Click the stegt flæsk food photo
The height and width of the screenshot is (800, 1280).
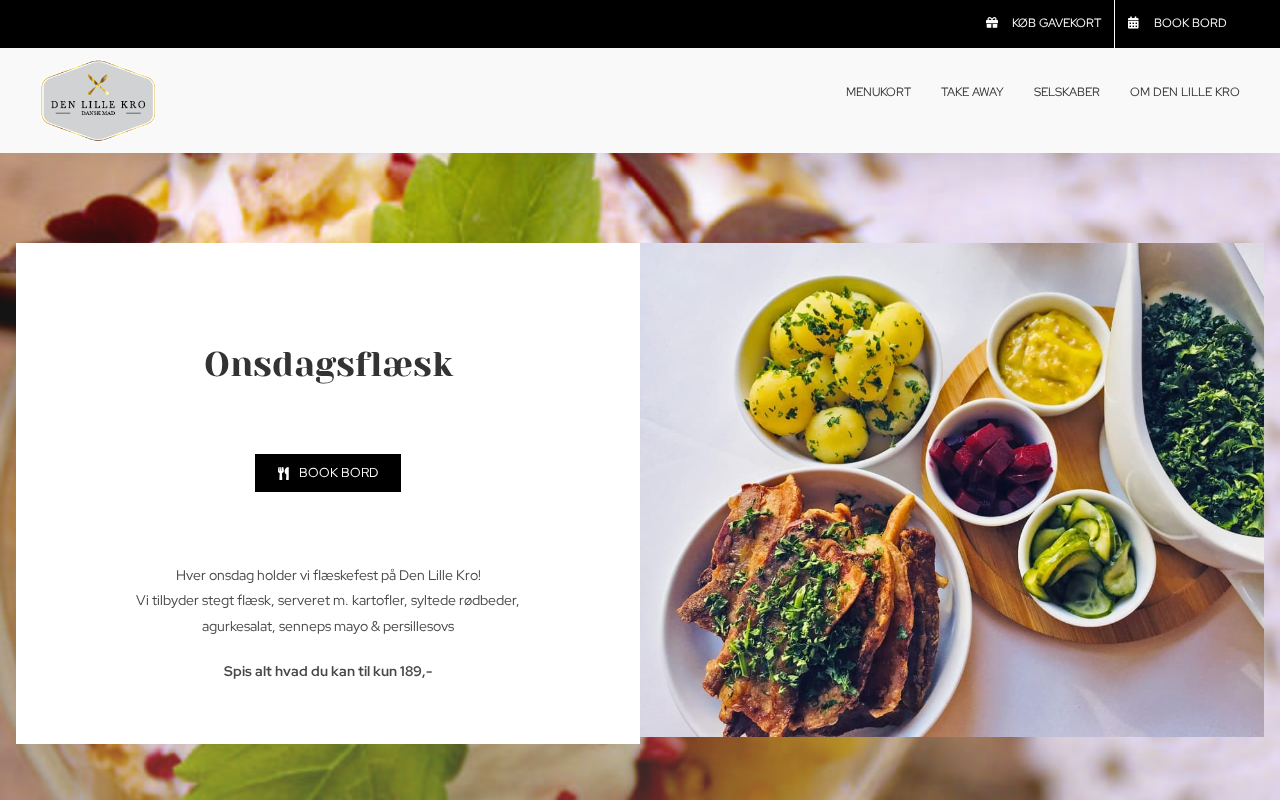pyautogui.click(x=952, y=490)
